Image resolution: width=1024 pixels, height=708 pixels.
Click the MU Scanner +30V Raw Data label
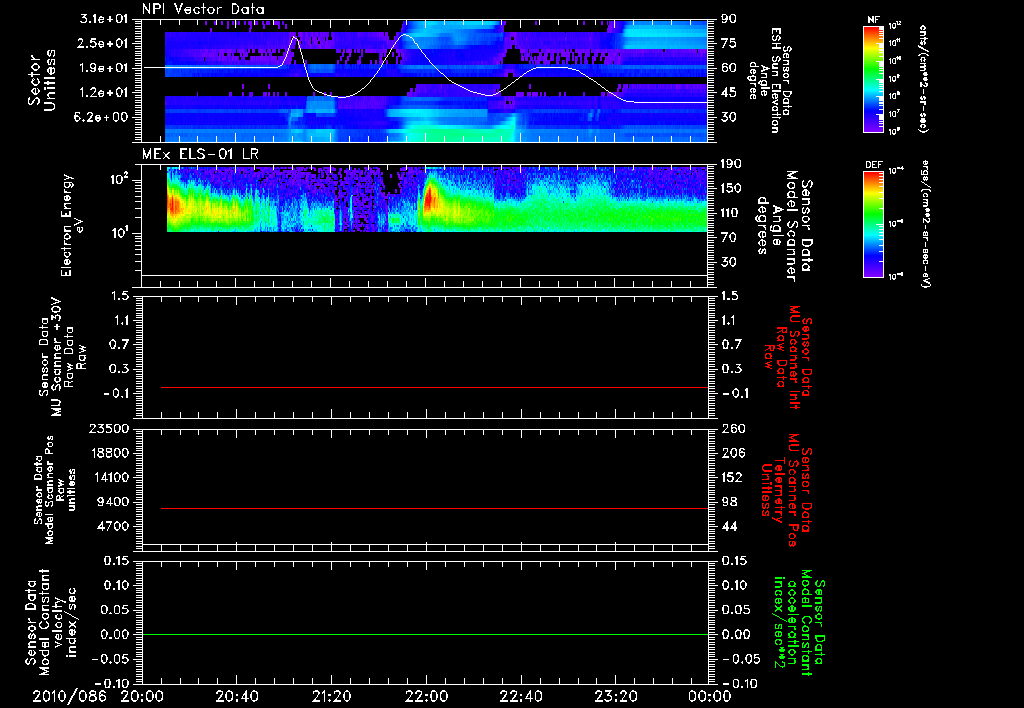coord(62,357)
